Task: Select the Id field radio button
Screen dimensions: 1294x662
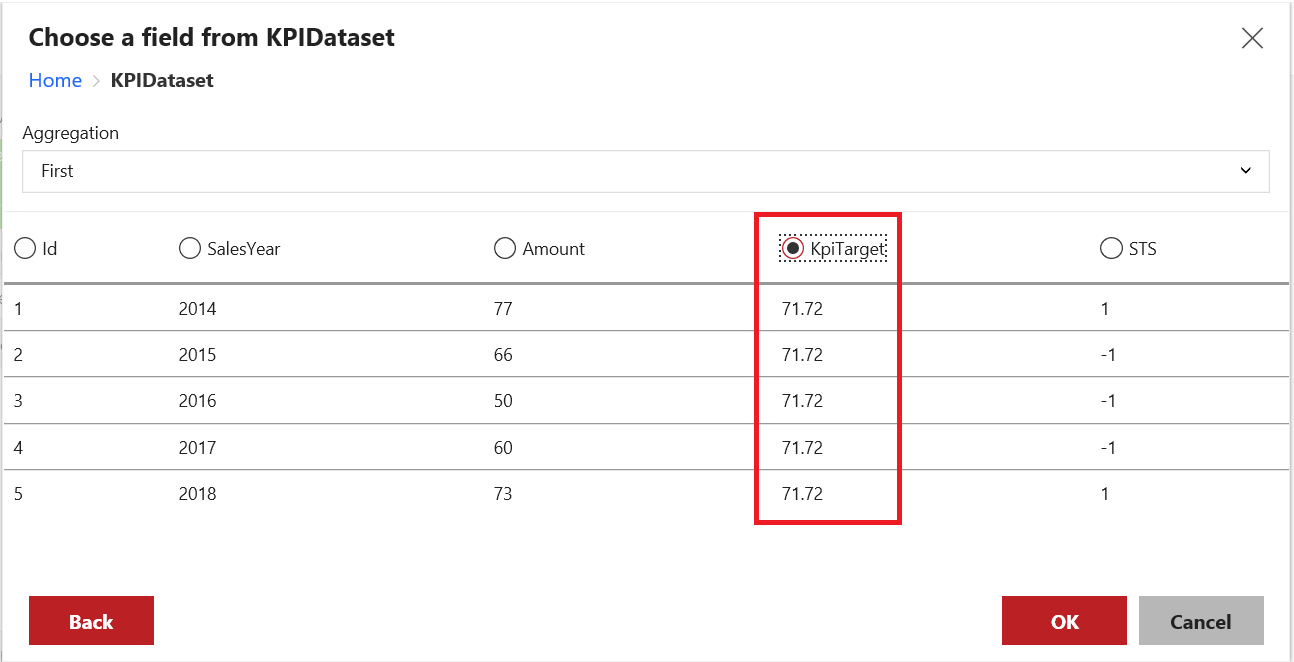Action: (25, 249)
